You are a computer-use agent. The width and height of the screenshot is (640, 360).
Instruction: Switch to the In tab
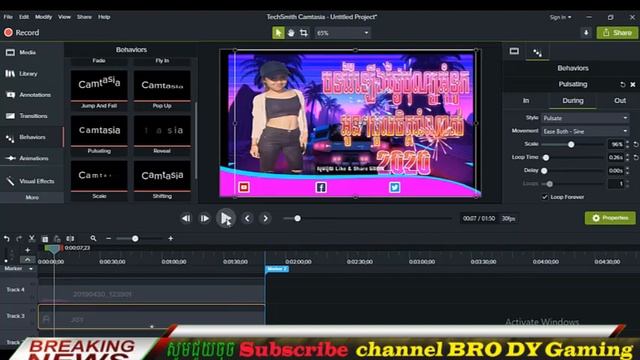pyautogui.click(x=526, y=100)
